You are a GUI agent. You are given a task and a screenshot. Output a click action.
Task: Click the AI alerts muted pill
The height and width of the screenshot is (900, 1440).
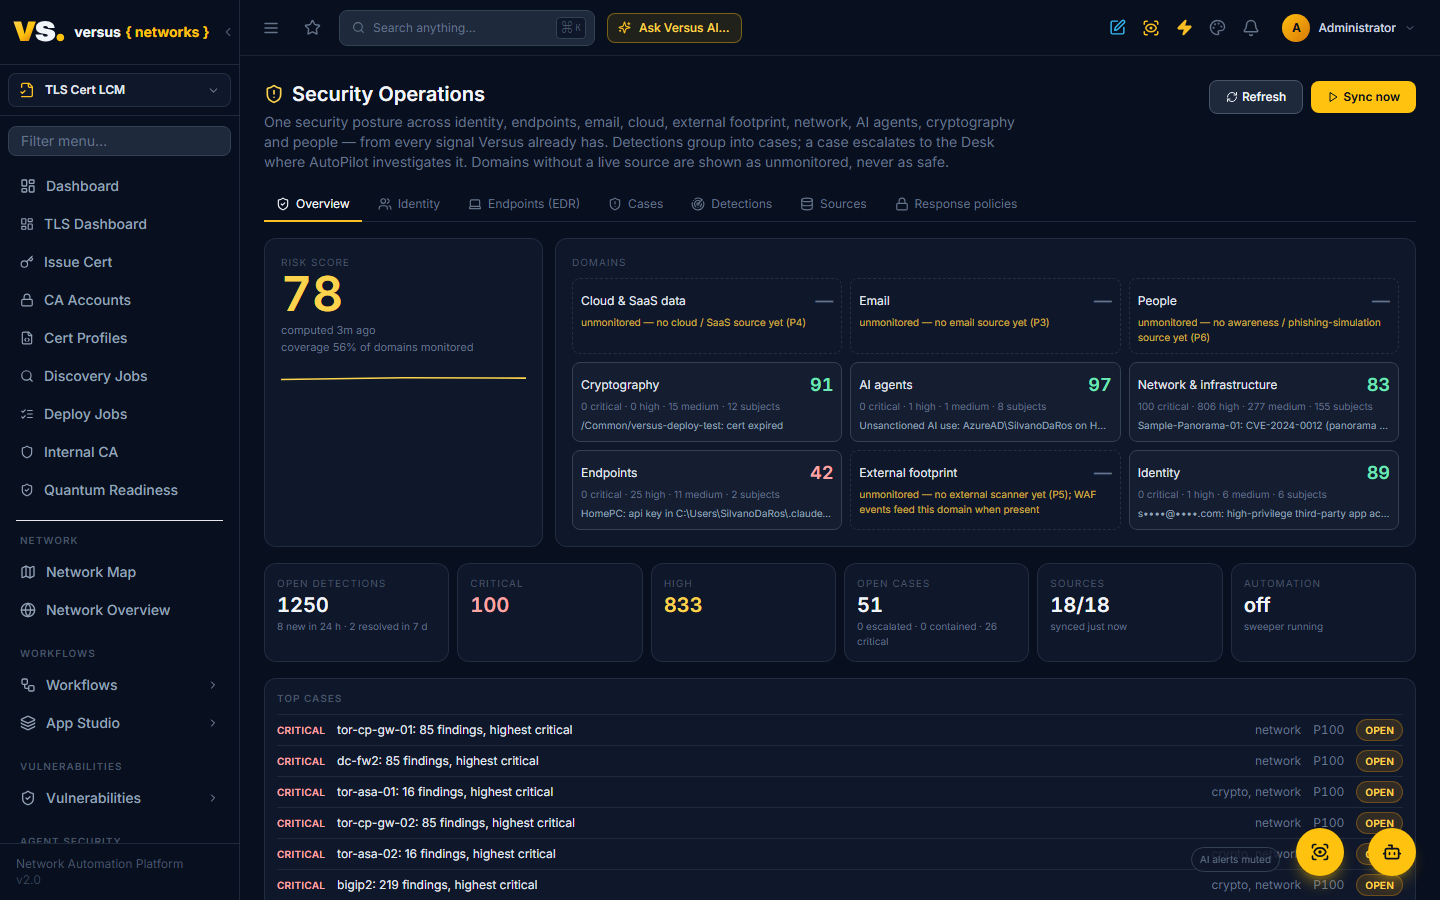pyautogui.click(x=1235, y=859)
